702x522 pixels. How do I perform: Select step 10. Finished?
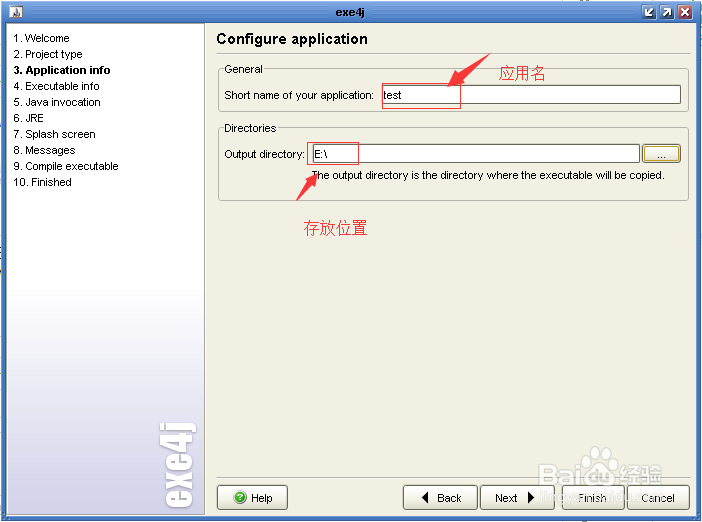point(43,182)
